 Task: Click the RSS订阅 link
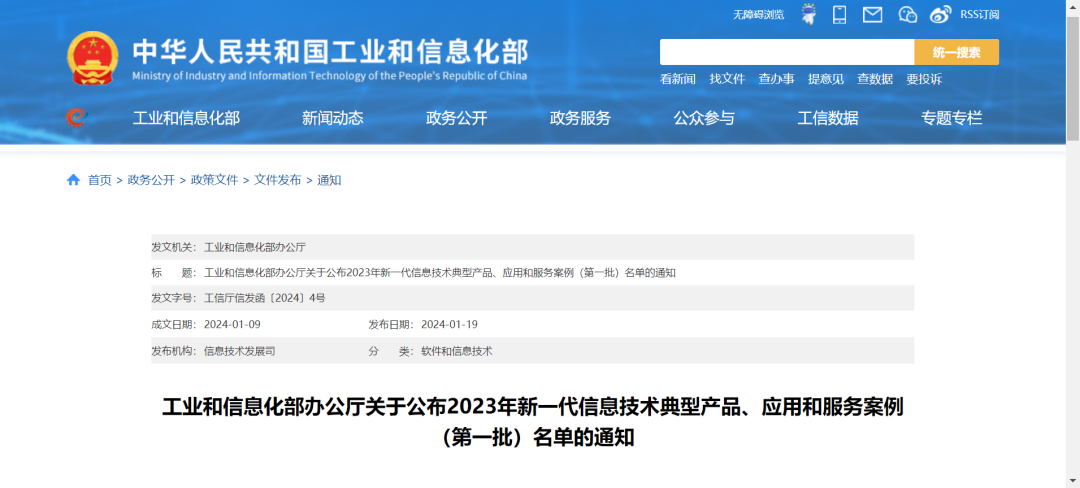[979, 14]
